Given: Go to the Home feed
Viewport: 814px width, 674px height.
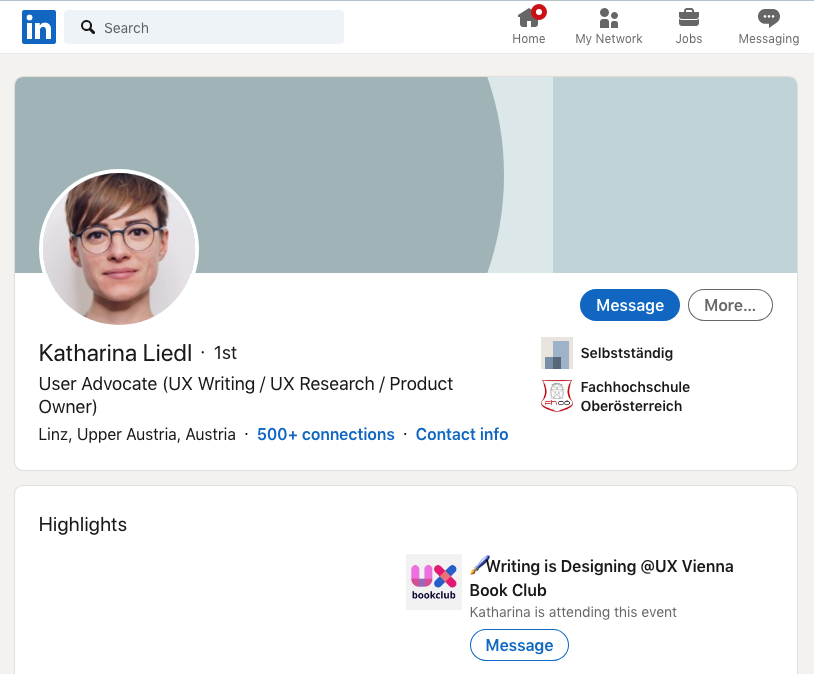Looking at the screenshot, I should tap(528, 27).
